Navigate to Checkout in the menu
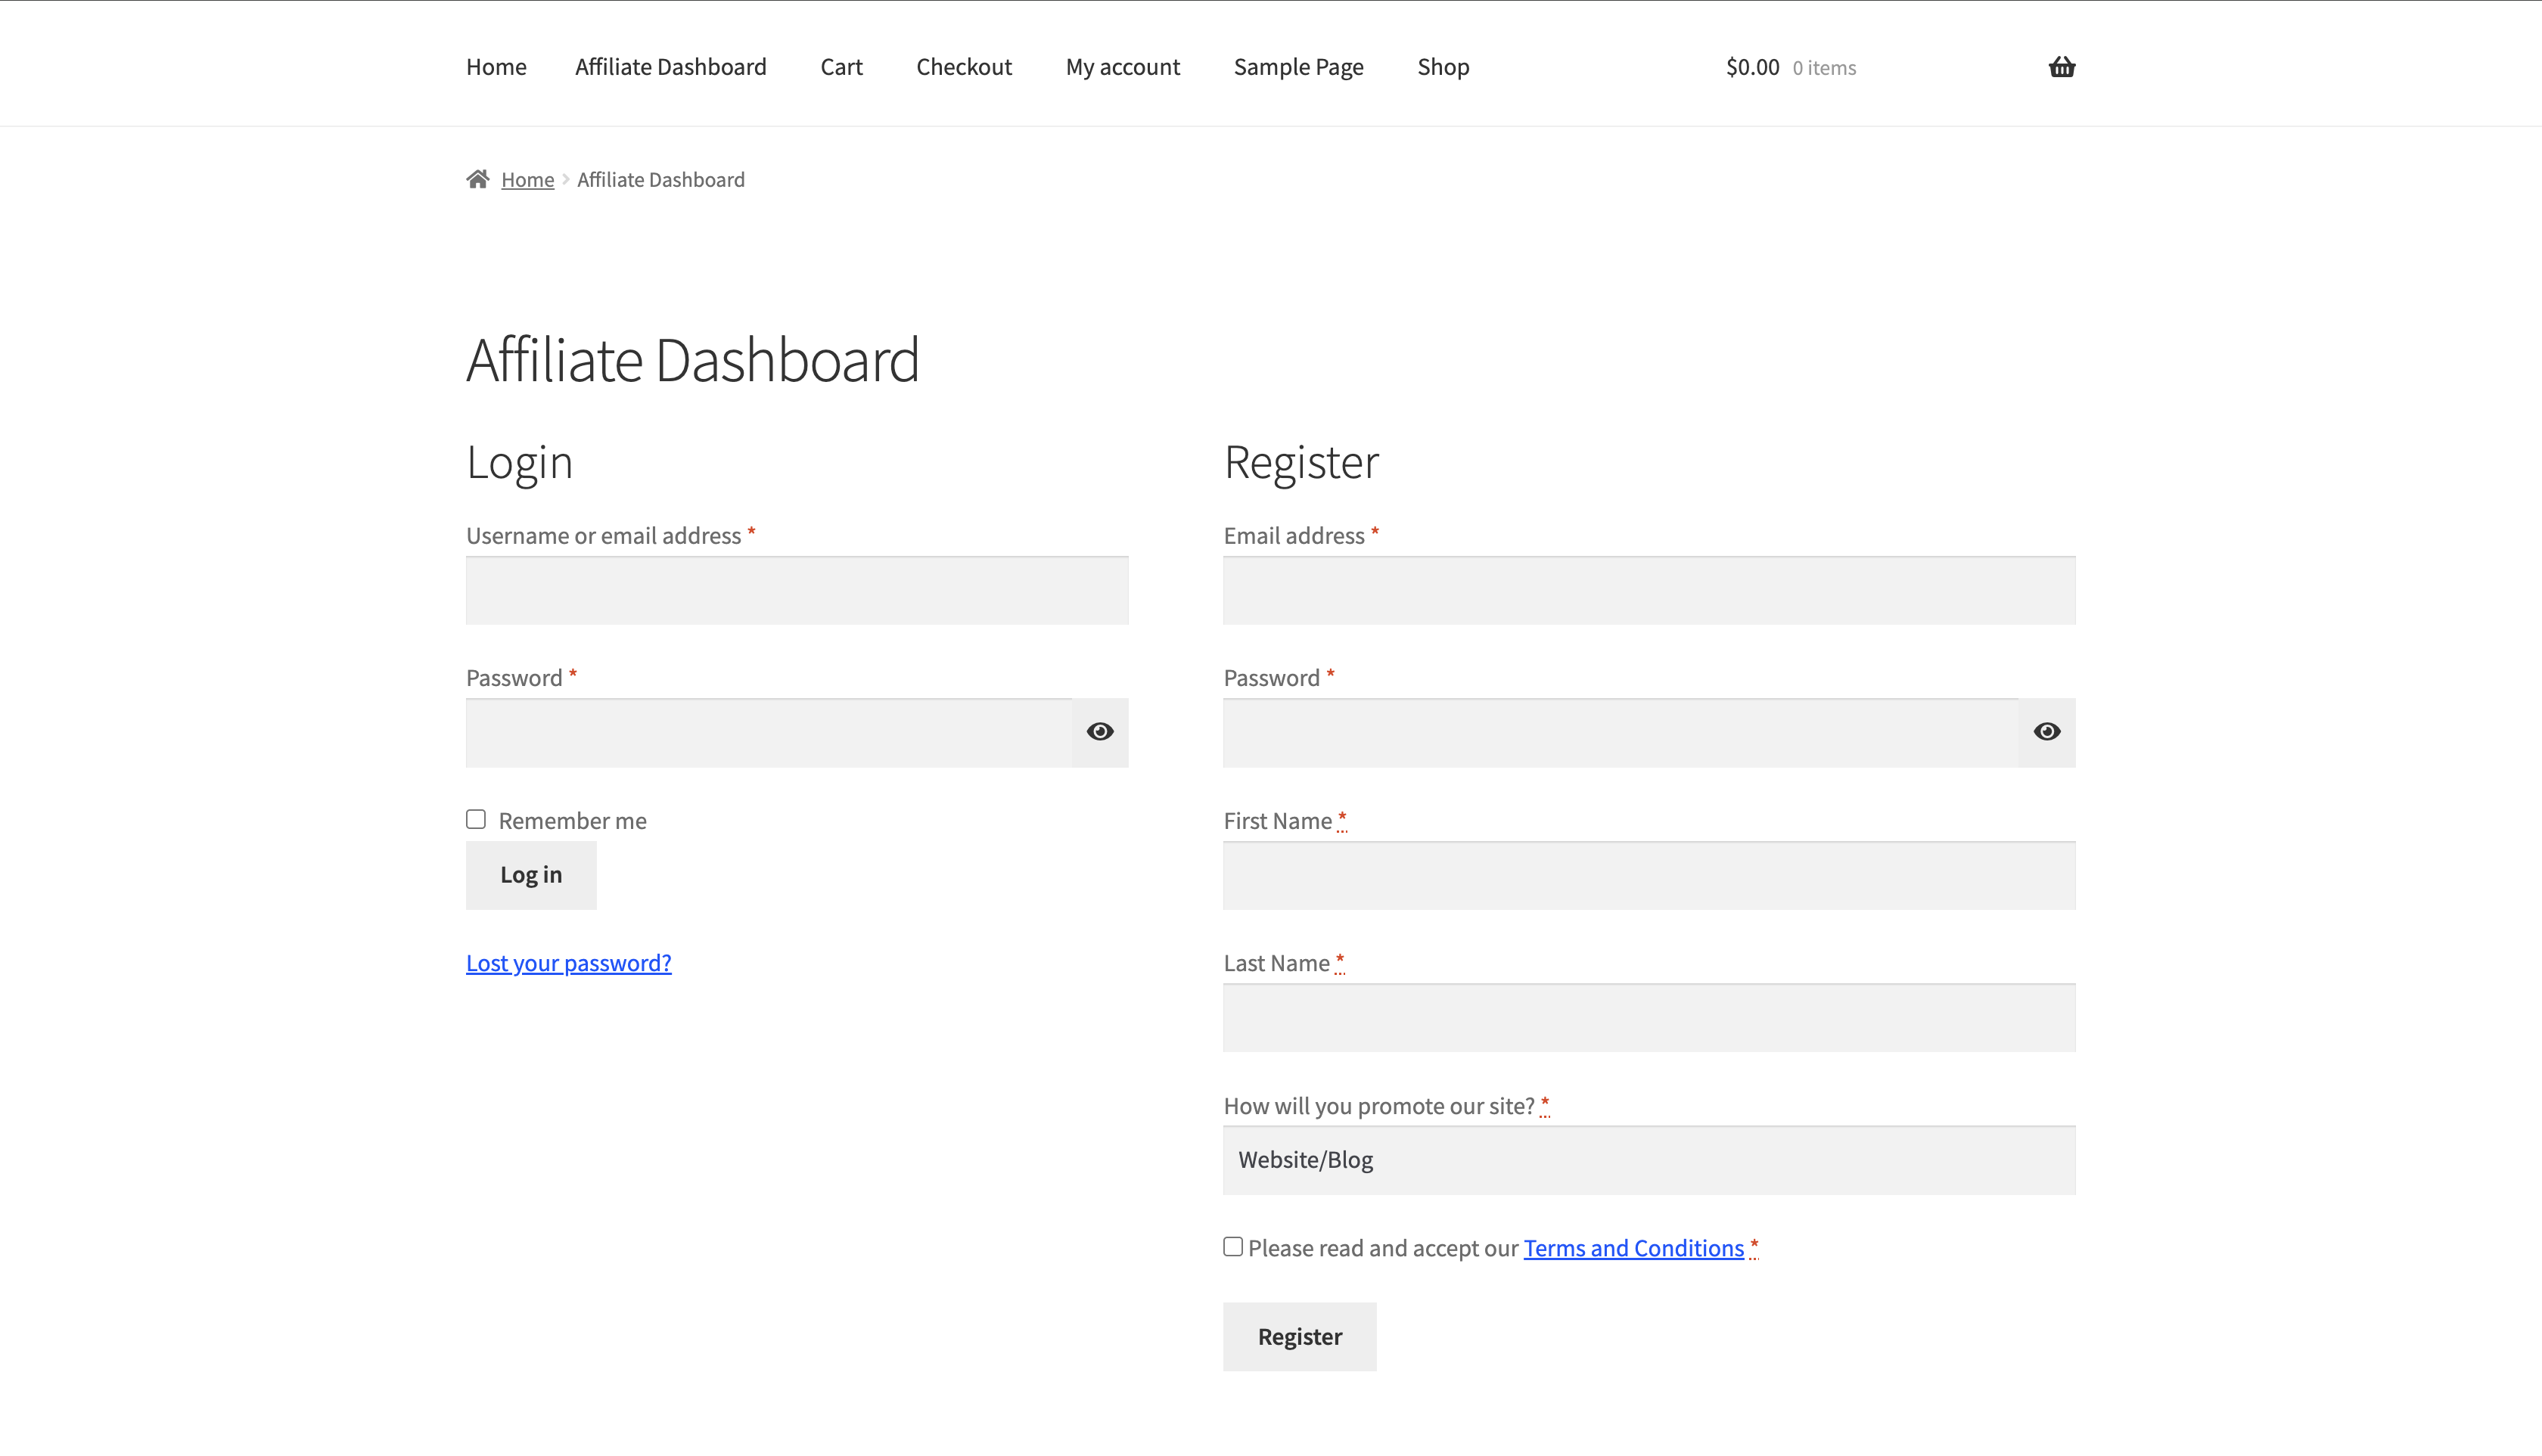The width and height of the screenshot is (2542, 1456). coord(963,67)
